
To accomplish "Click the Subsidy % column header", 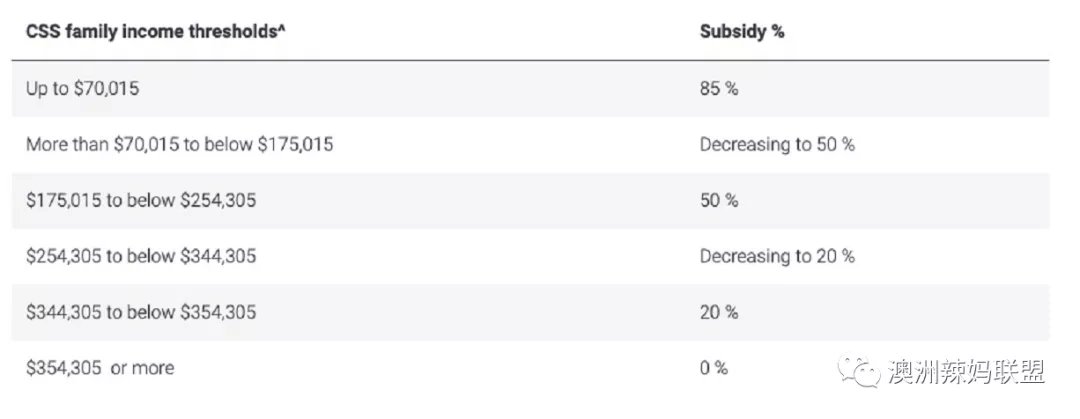I will (742, 32).
